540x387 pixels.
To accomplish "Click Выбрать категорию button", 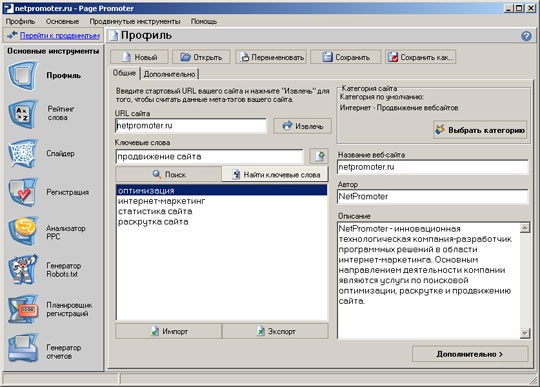I will 480,130.
